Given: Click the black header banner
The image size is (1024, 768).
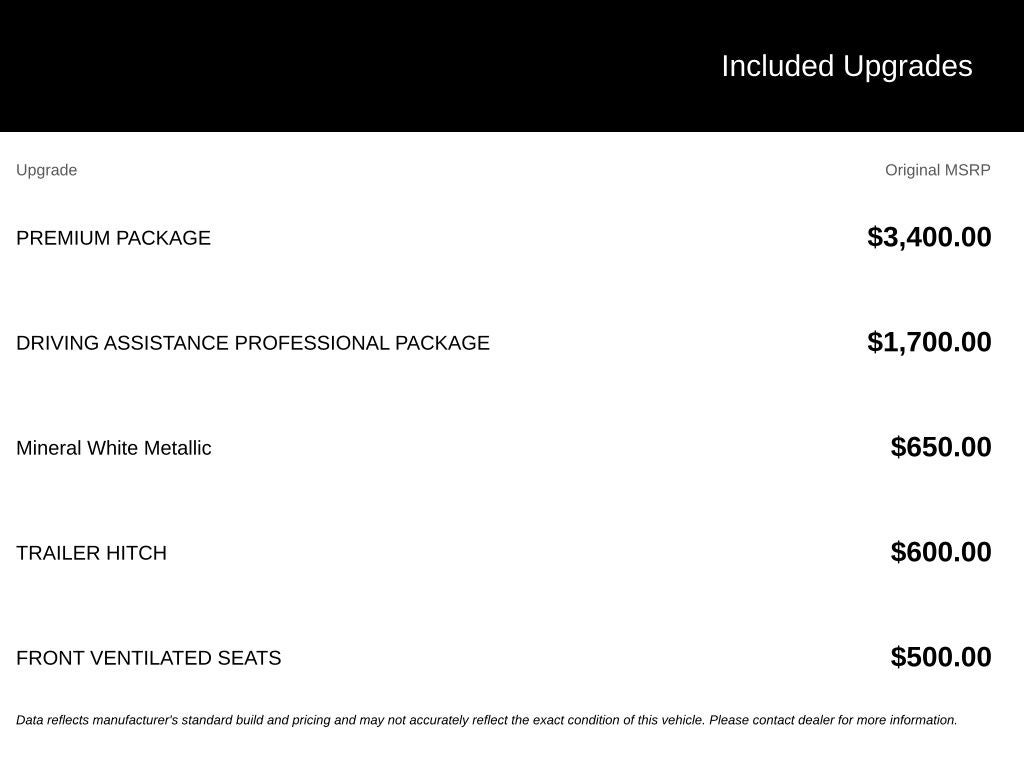Looking at the screenshot, I should pos(512,66).
